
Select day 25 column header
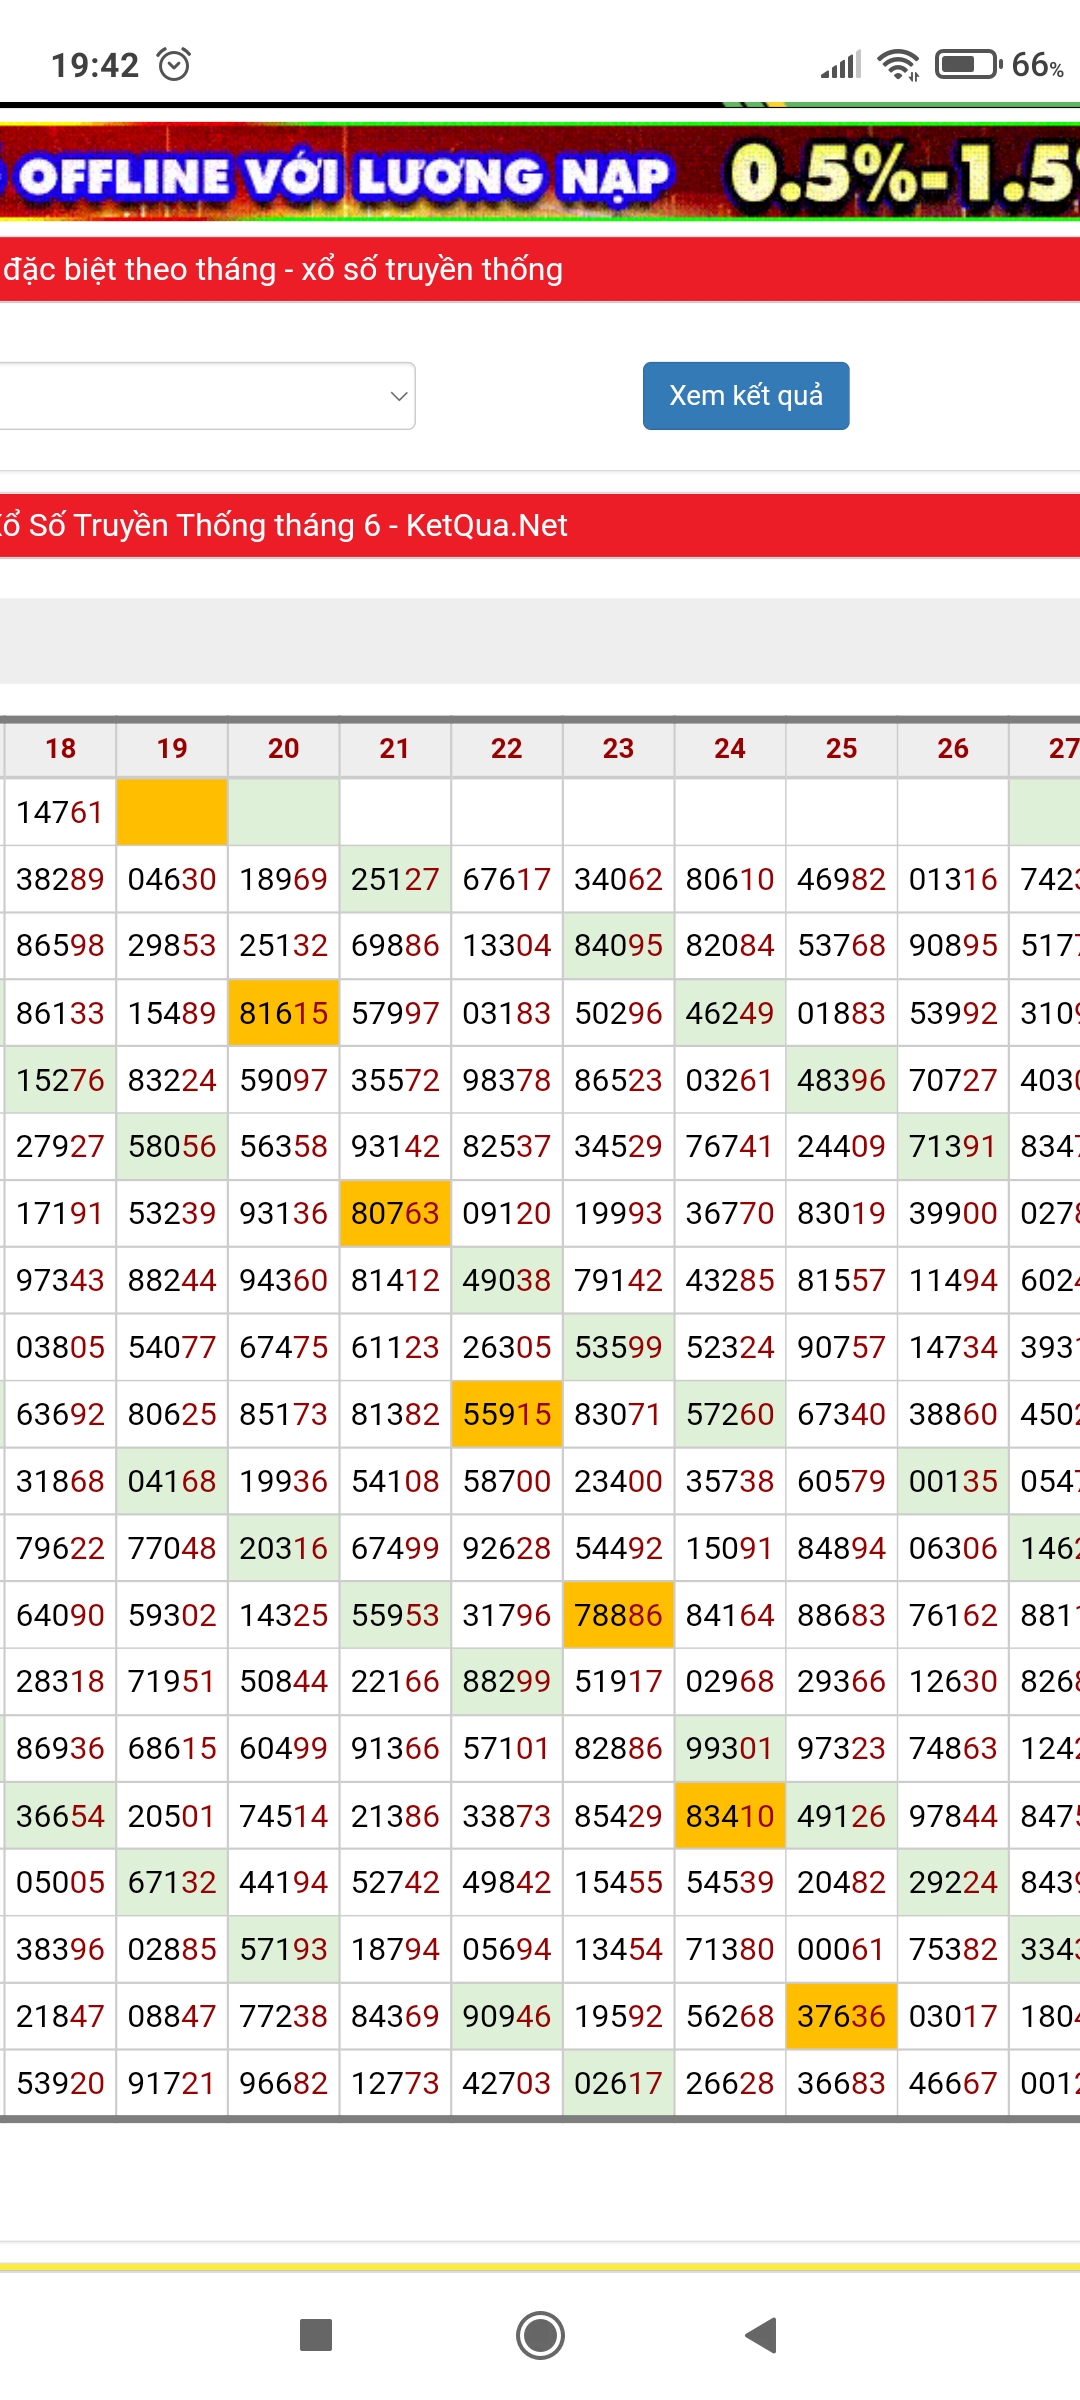pos(841,749)
